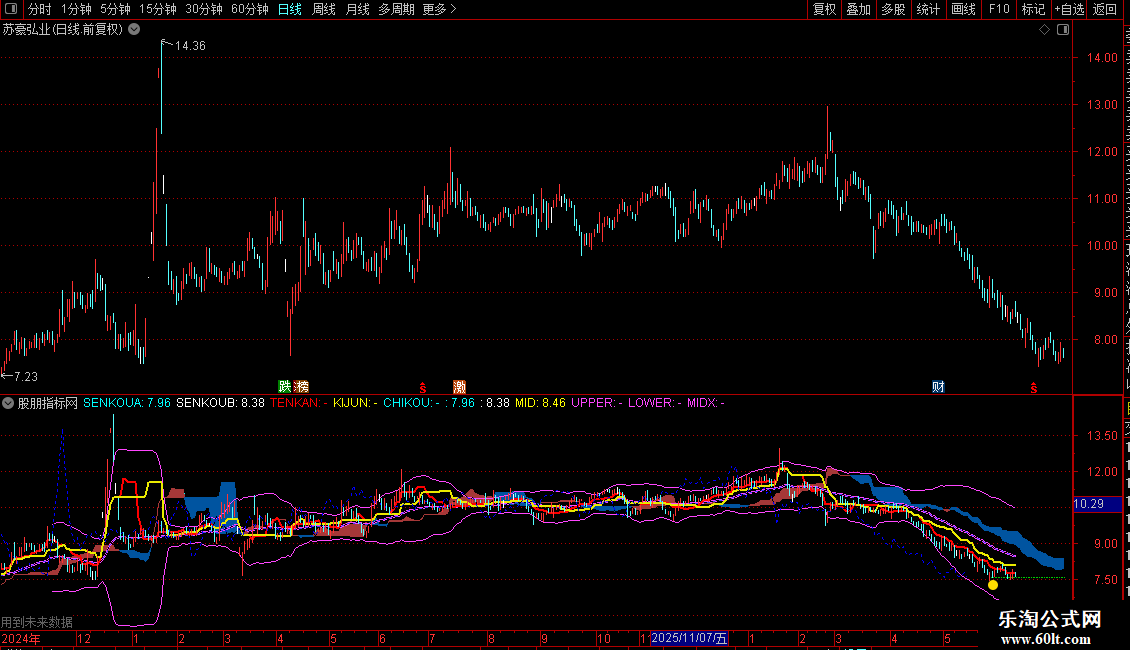This screenshot has width=1130, height=650.
Task: Click the 叠加 overlay button
Action: point(858,9)
